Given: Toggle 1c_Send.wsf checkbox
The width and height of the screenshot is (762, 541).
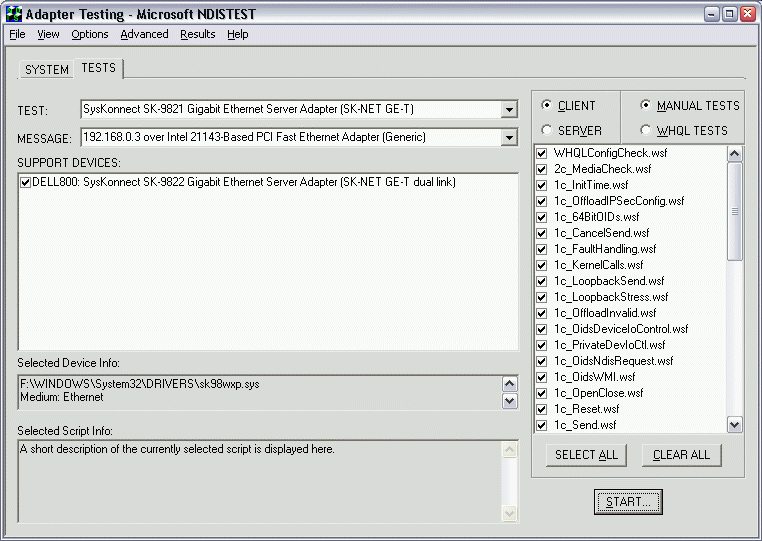Looking at the screenshot, I should [541, 426].
